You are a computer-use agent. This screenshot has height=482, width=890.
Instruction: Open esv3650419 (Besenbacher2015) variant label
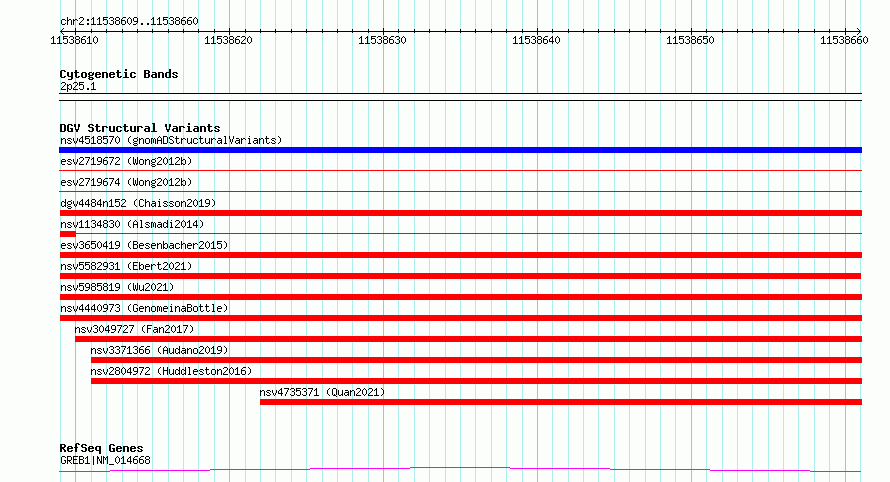click(144, 245)
